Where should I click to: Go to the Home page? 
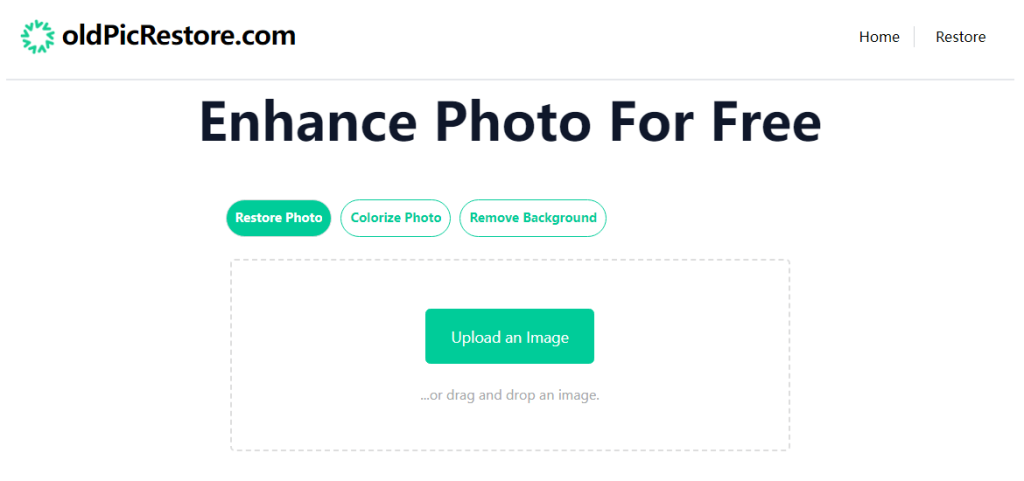point(879,37)
